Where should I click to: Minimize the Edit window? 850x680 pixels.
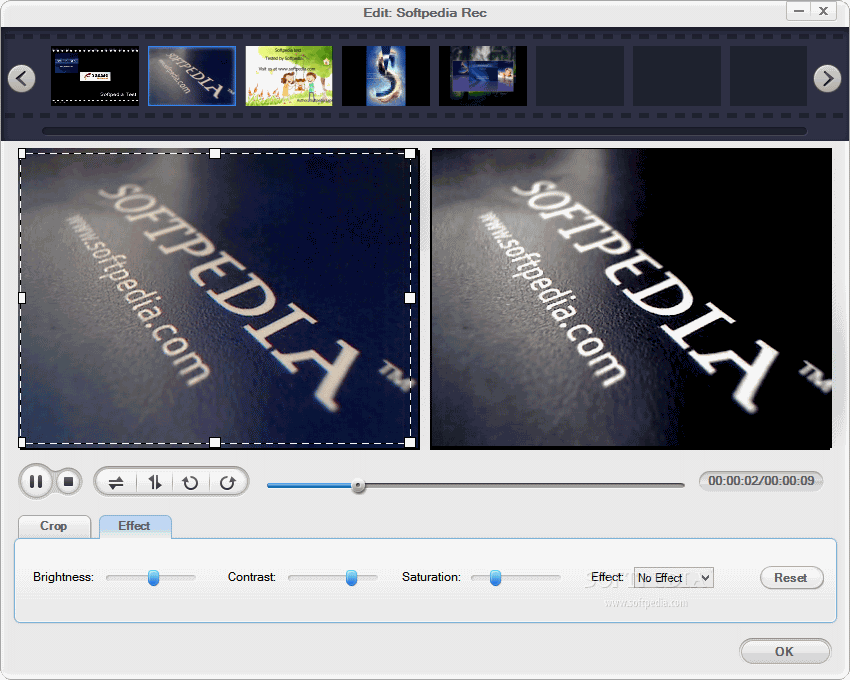799,11
